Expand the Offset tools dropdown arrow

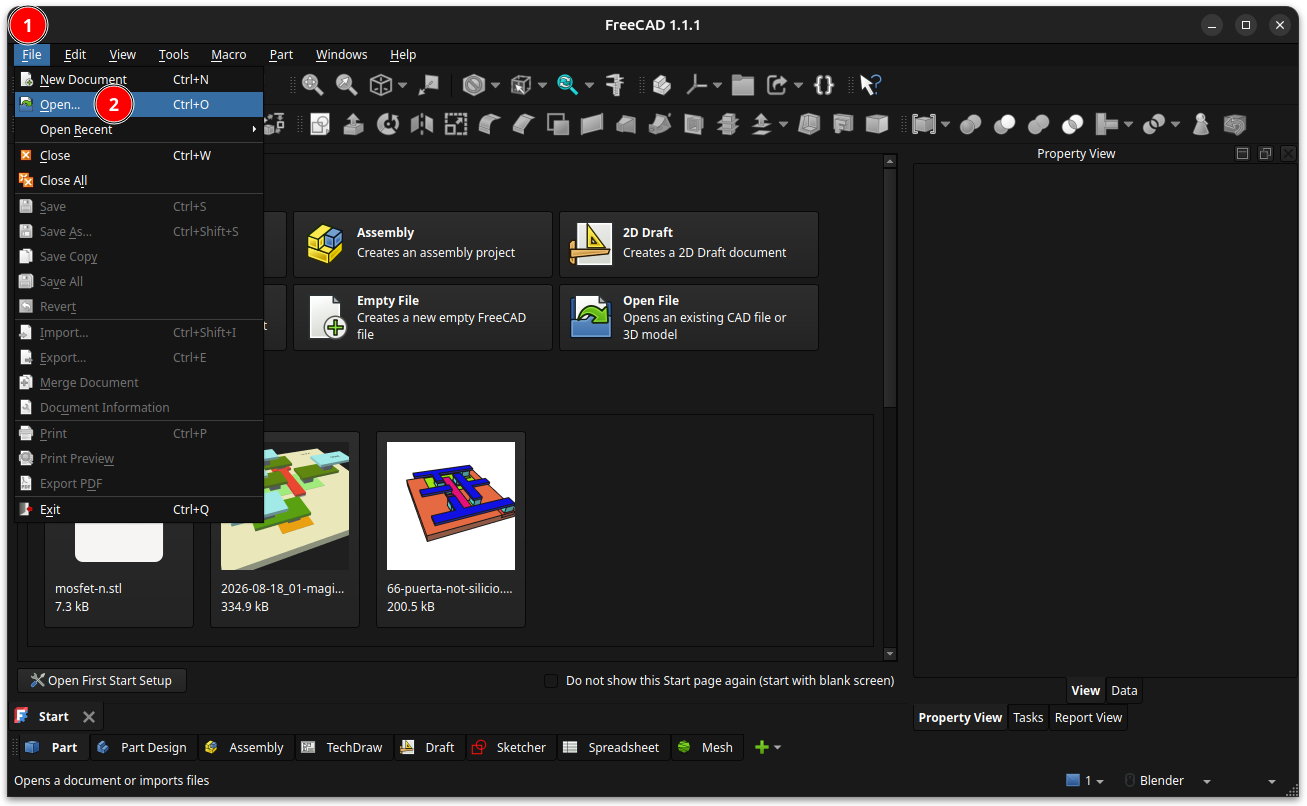783,125
